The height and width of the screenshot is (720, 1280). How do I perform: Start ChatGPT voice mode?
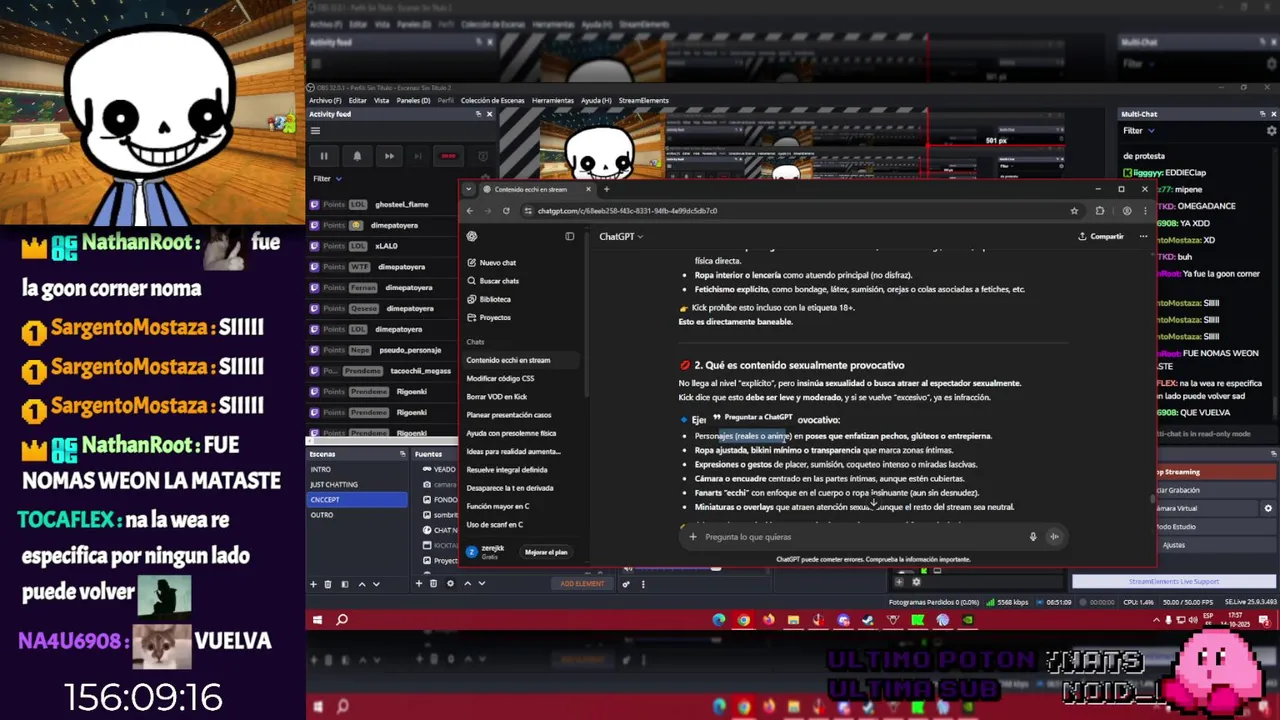pyautogui.click(x=1054, y=537)
